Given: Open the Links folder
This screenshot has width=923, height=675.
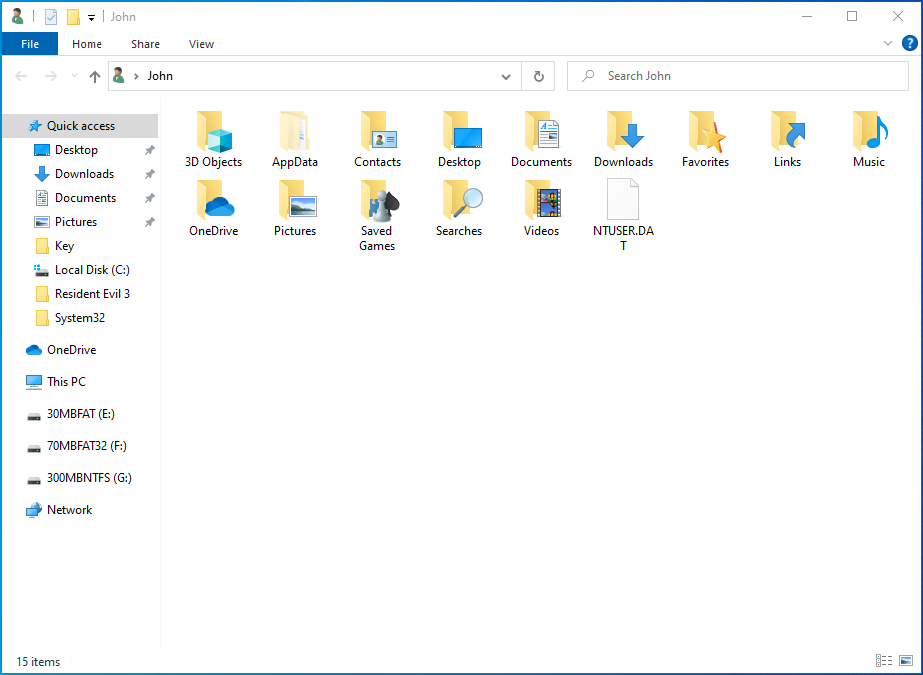Looking at the screenshot, I should (x=787, y=139).
